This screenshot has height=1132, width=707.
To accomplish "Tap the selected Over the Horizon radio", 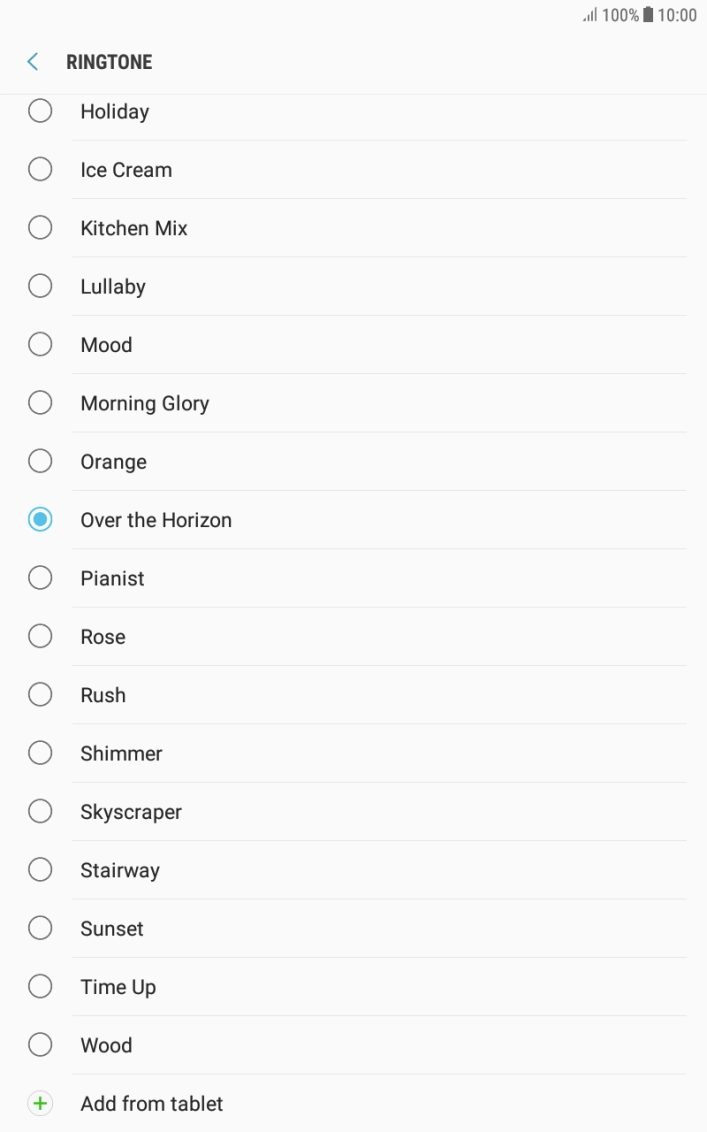I will coord(40,520).
